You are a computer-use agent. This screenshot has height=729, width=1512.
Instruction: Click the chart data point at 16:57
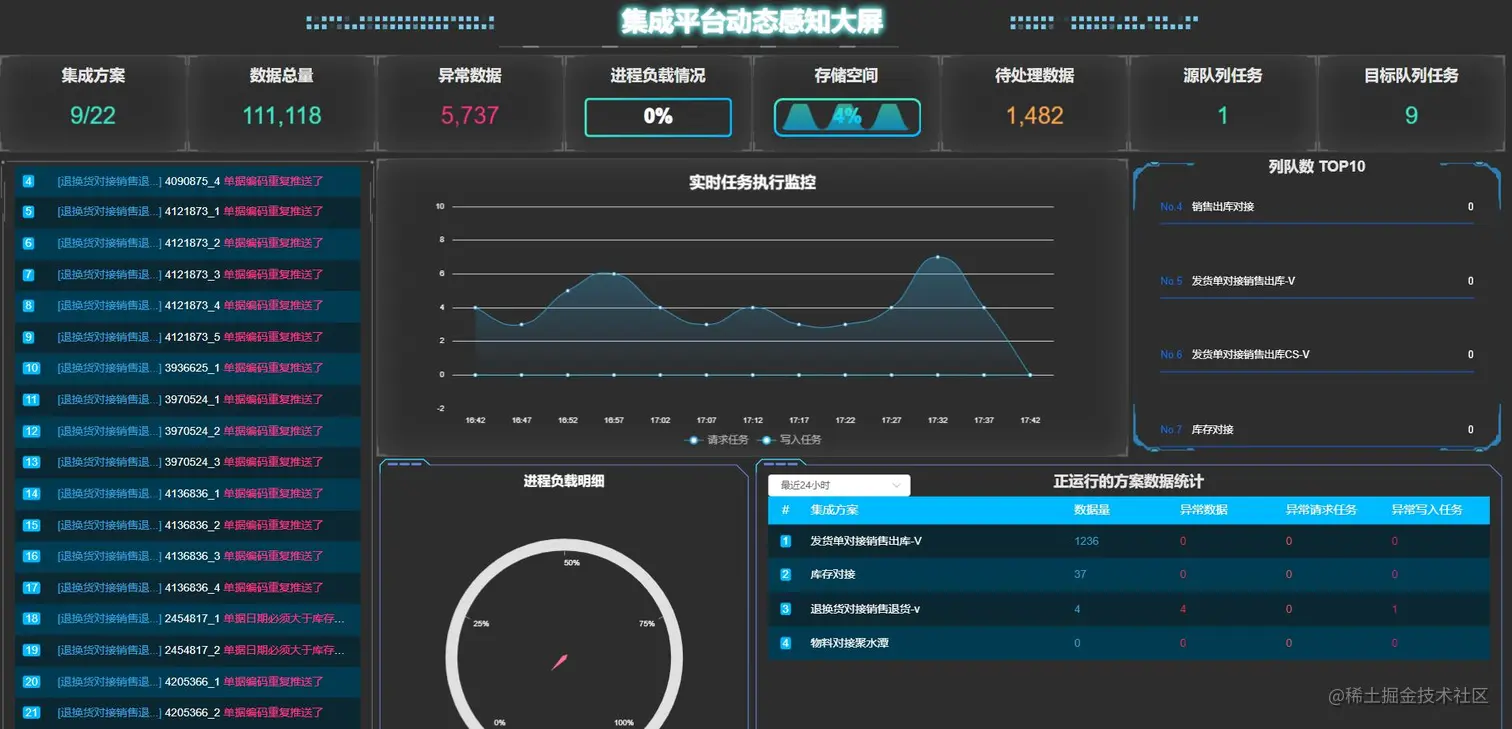(x=613, y=274)
